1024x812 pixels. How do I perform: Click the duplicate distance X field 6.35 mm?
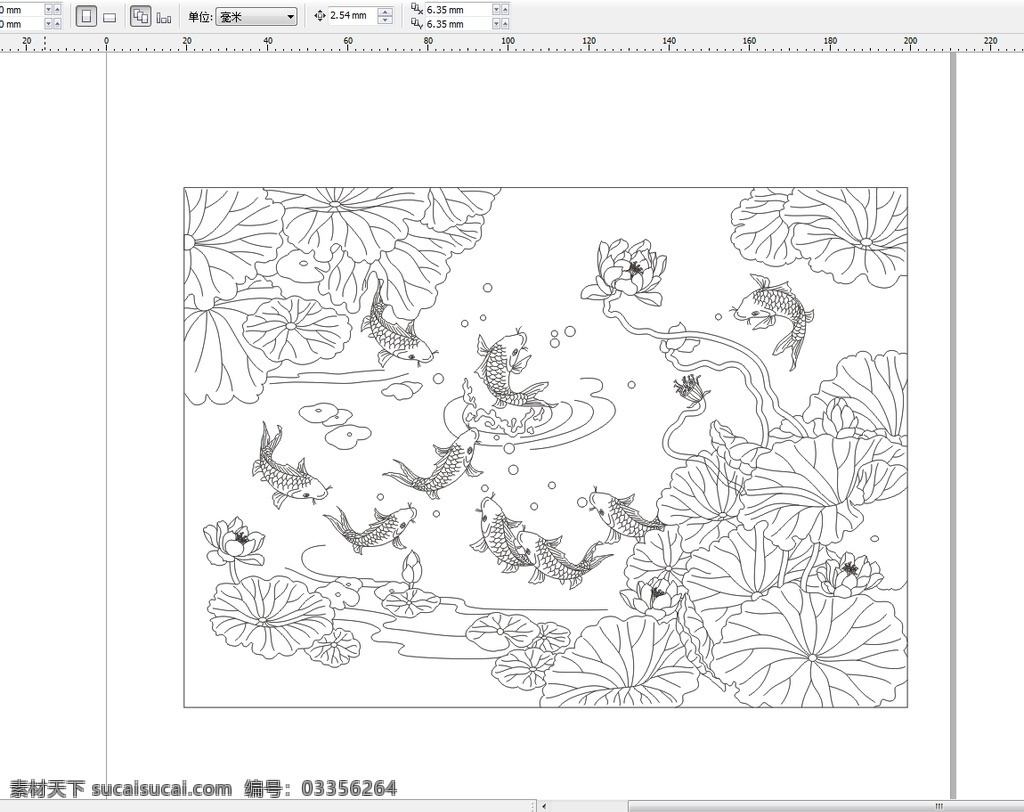[x=457, y=10]
